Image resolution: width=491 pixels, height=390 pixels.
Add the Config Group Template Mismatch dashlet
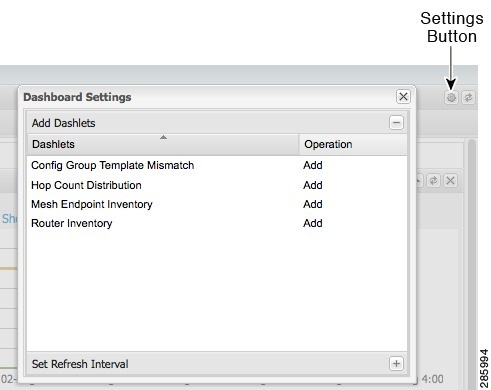[313, 165]
